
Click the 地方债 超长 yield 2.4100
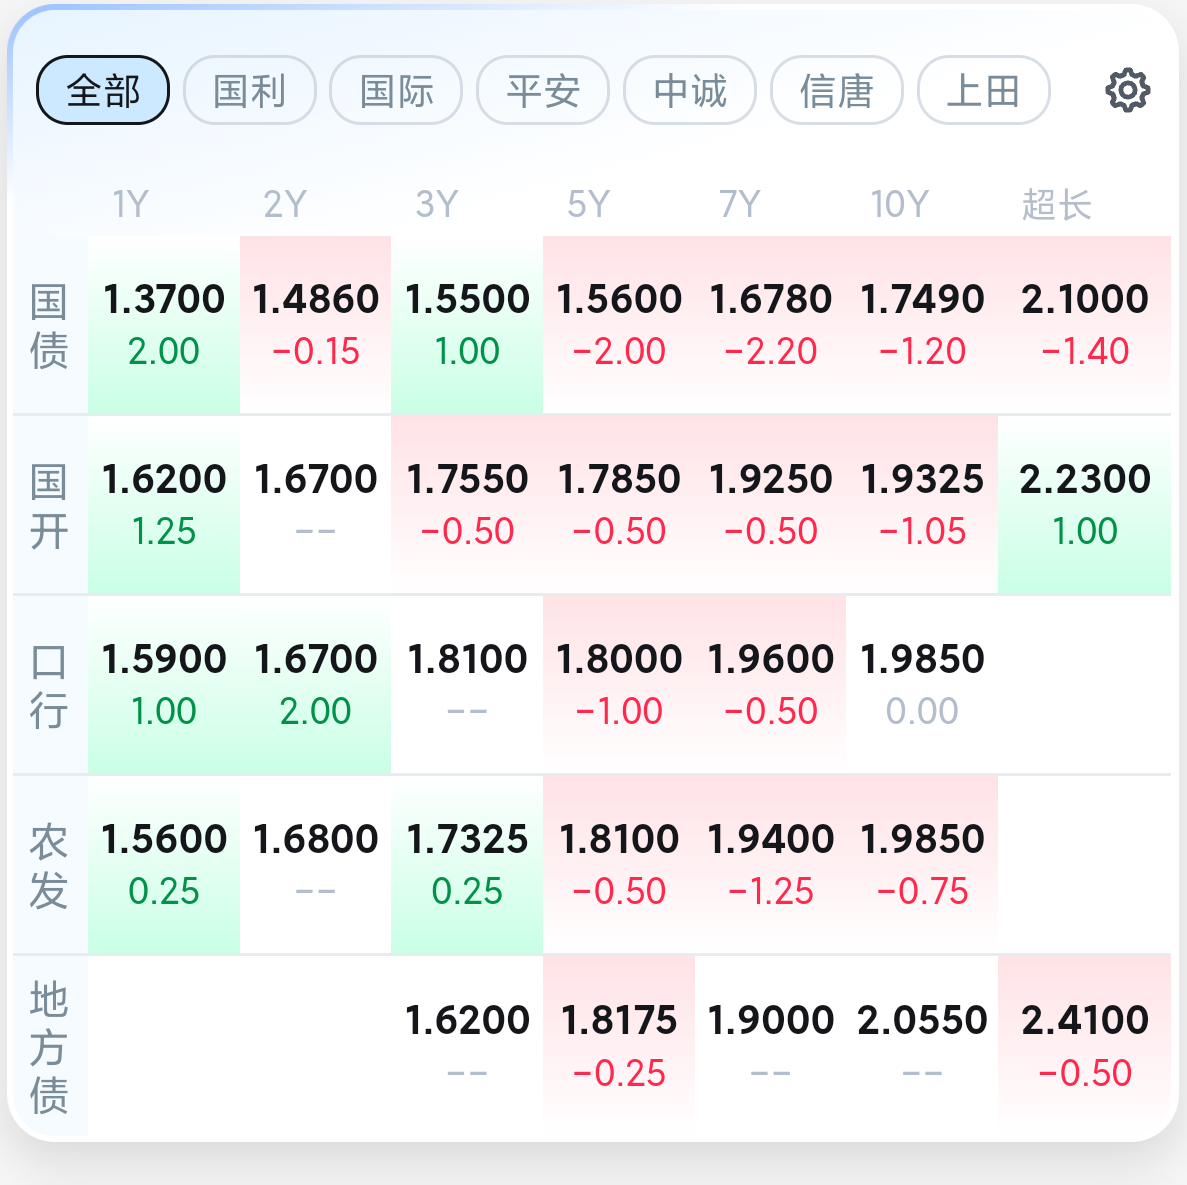click(1085, 1046)
